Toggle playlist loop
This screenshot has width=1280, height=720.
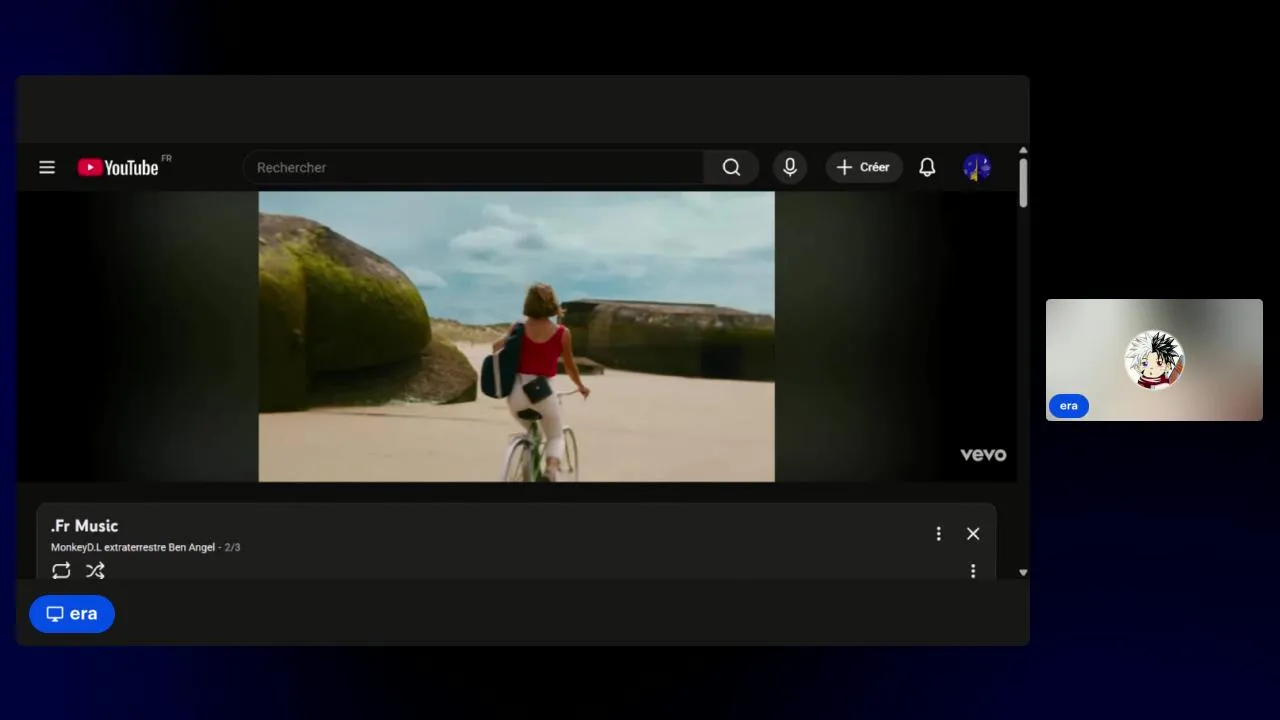[x=61, y=571]
